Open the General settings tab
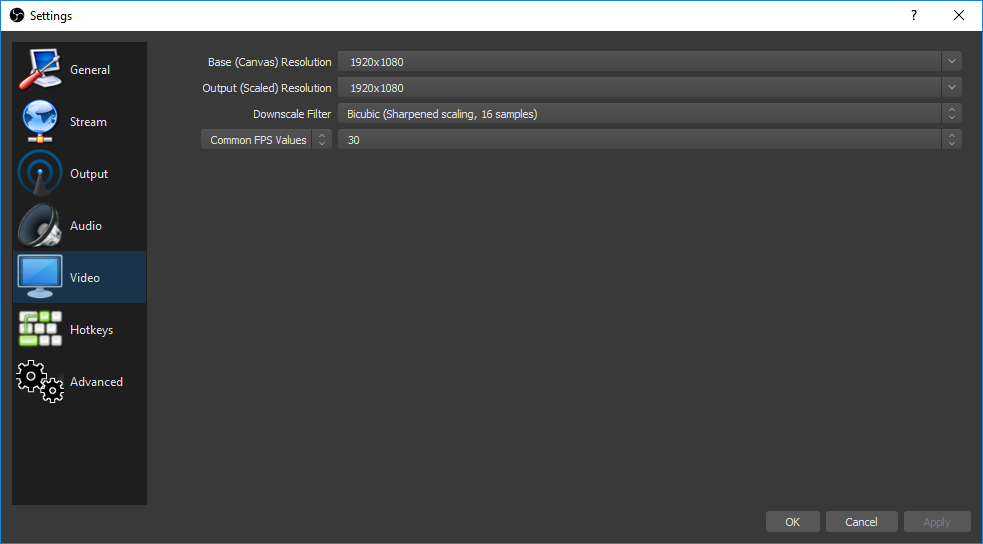This screenshot has height=544, width=983. pos(80,70)
